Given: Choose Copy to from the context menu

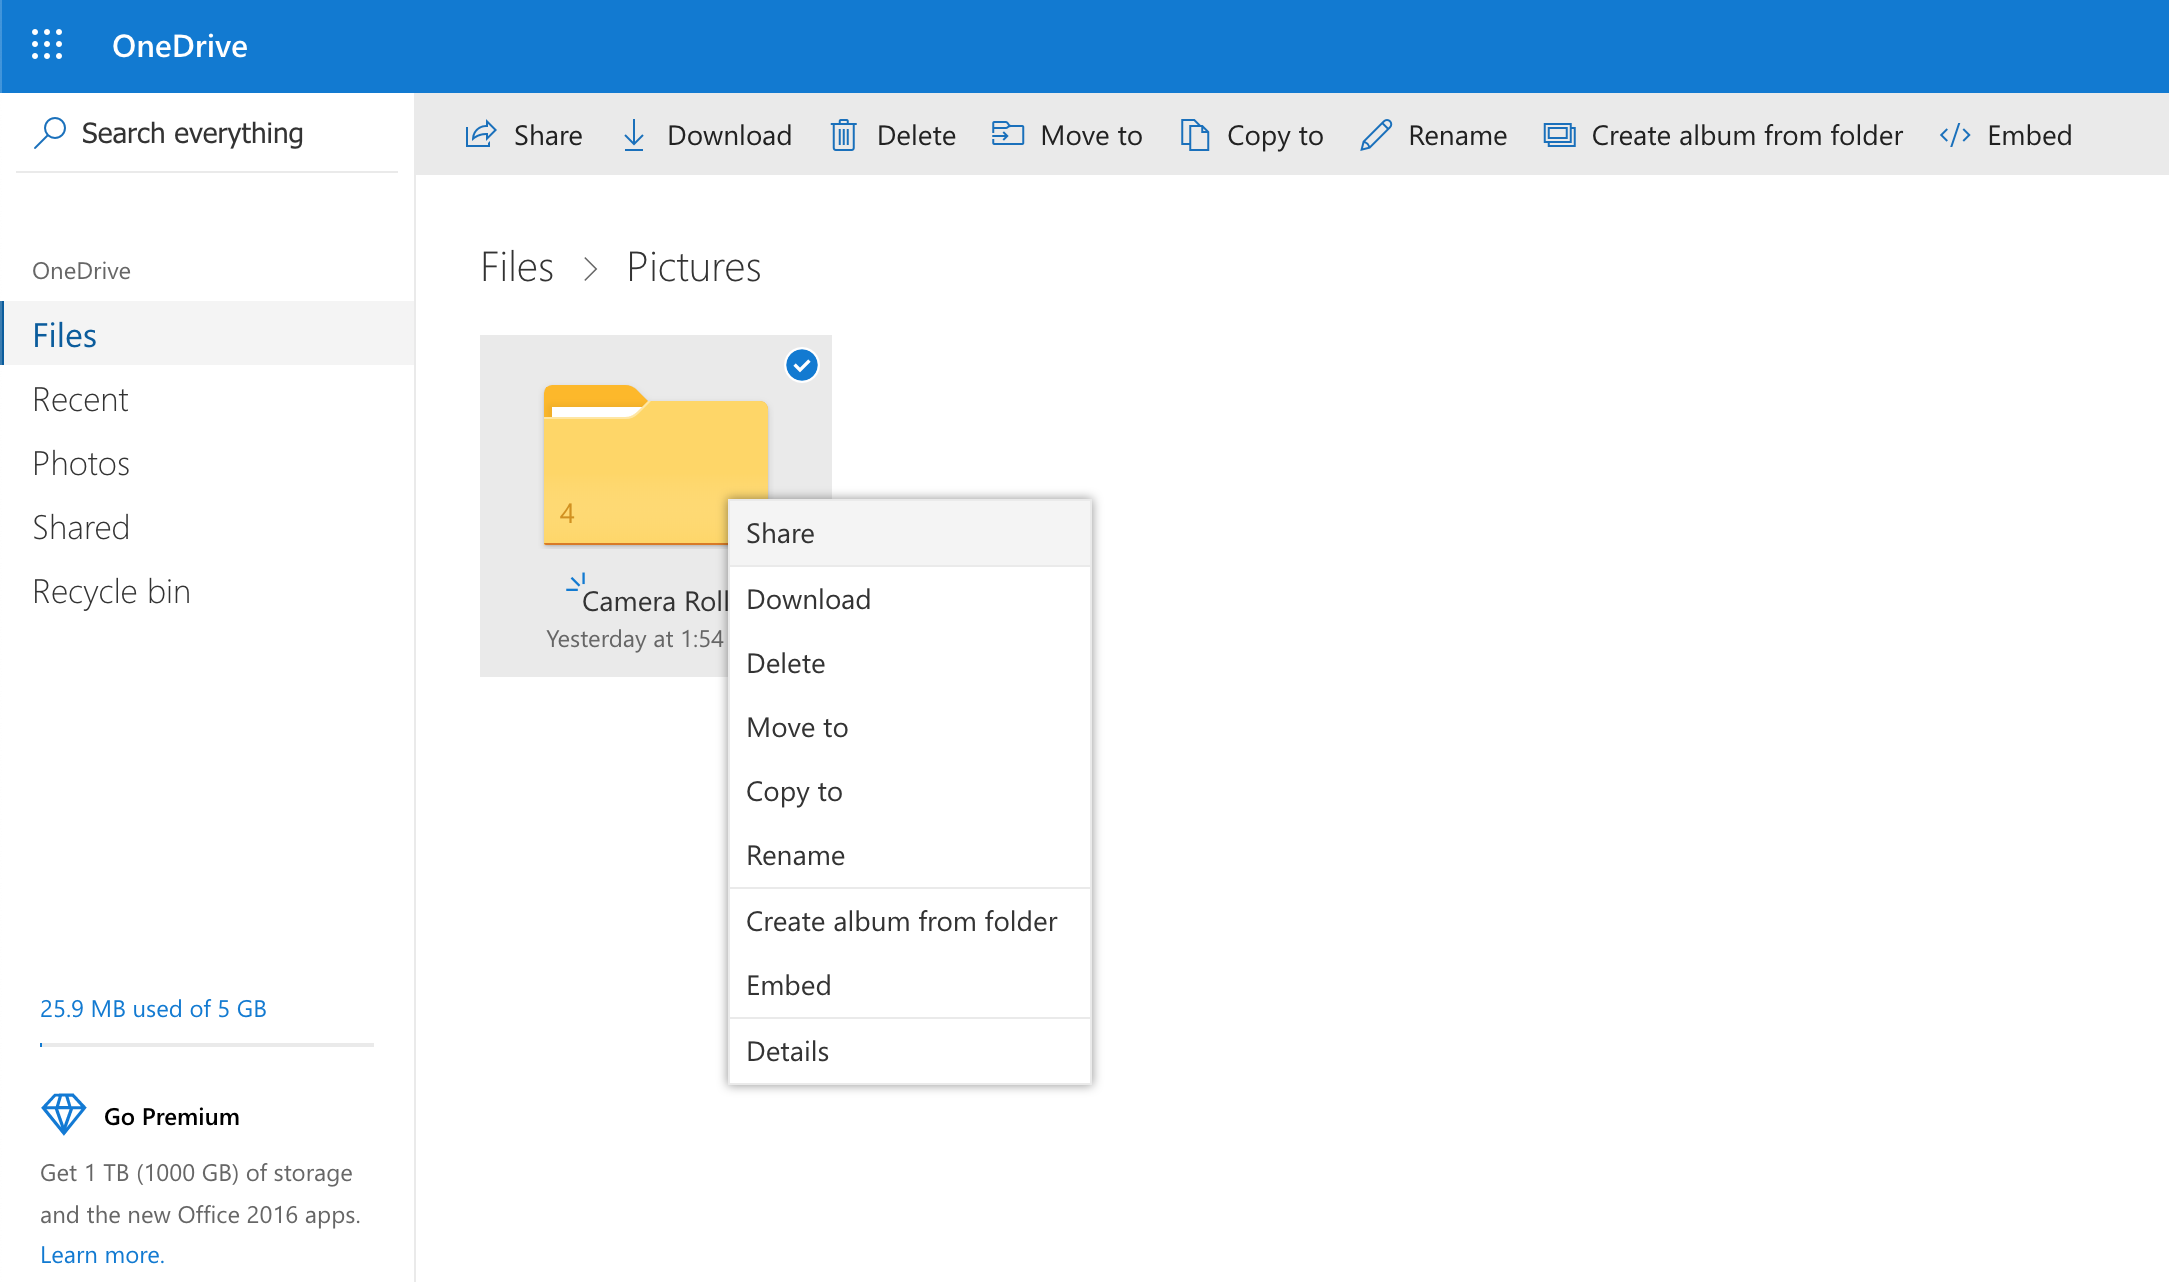Looking at the screenshot, I should [x=910, y=791].
